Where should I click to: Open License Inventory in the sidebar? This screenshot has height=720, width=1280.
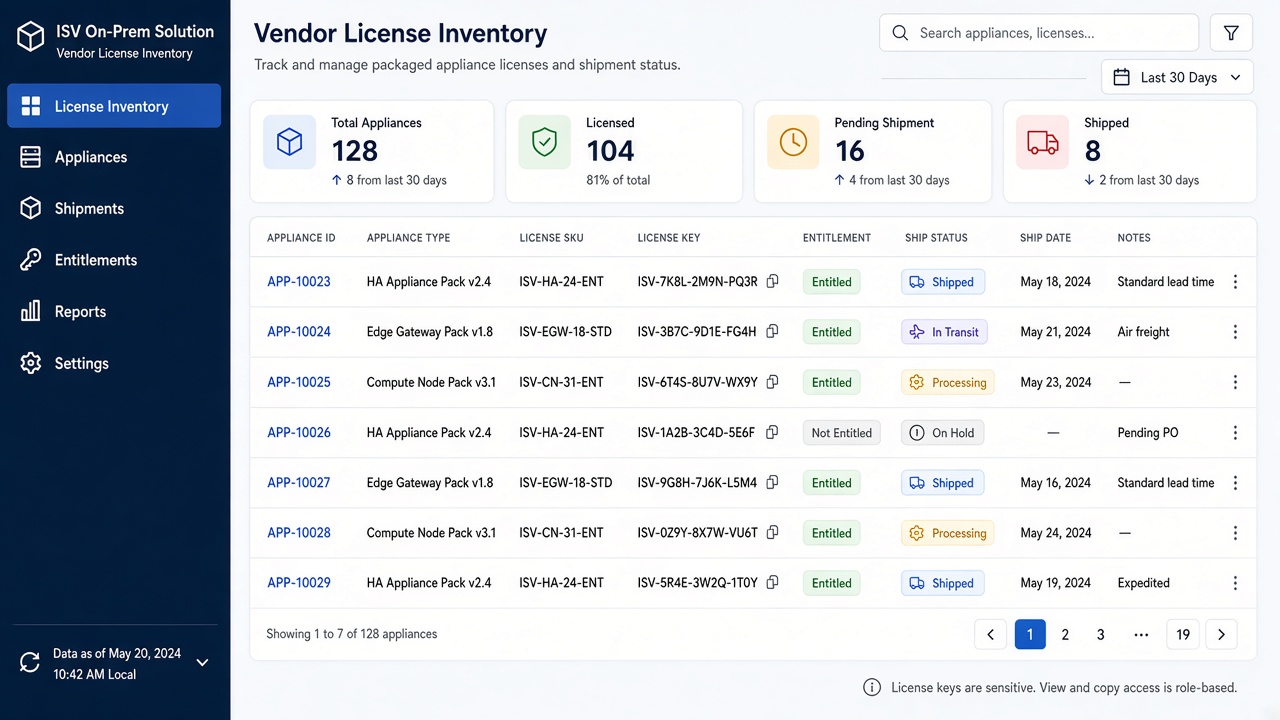(x=114, y=106)
